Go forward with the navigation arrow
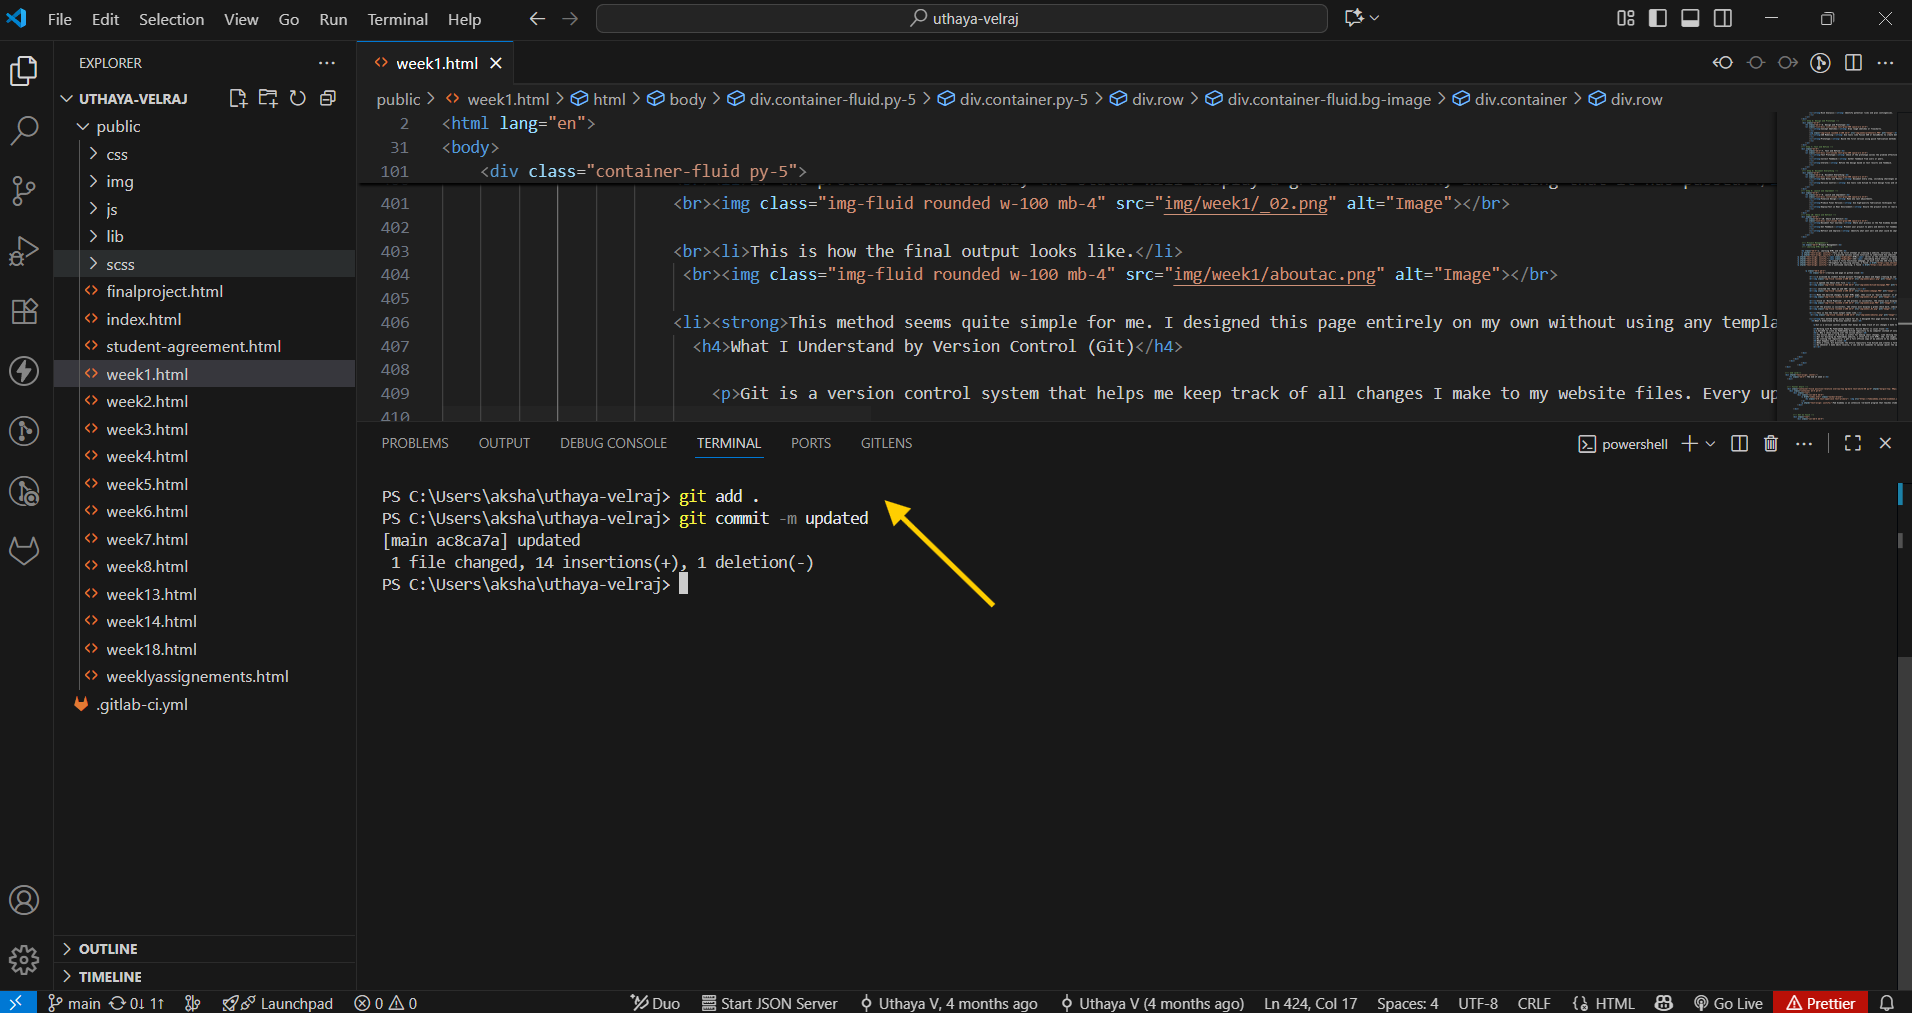The image size is (1912, 1013). 570,18
